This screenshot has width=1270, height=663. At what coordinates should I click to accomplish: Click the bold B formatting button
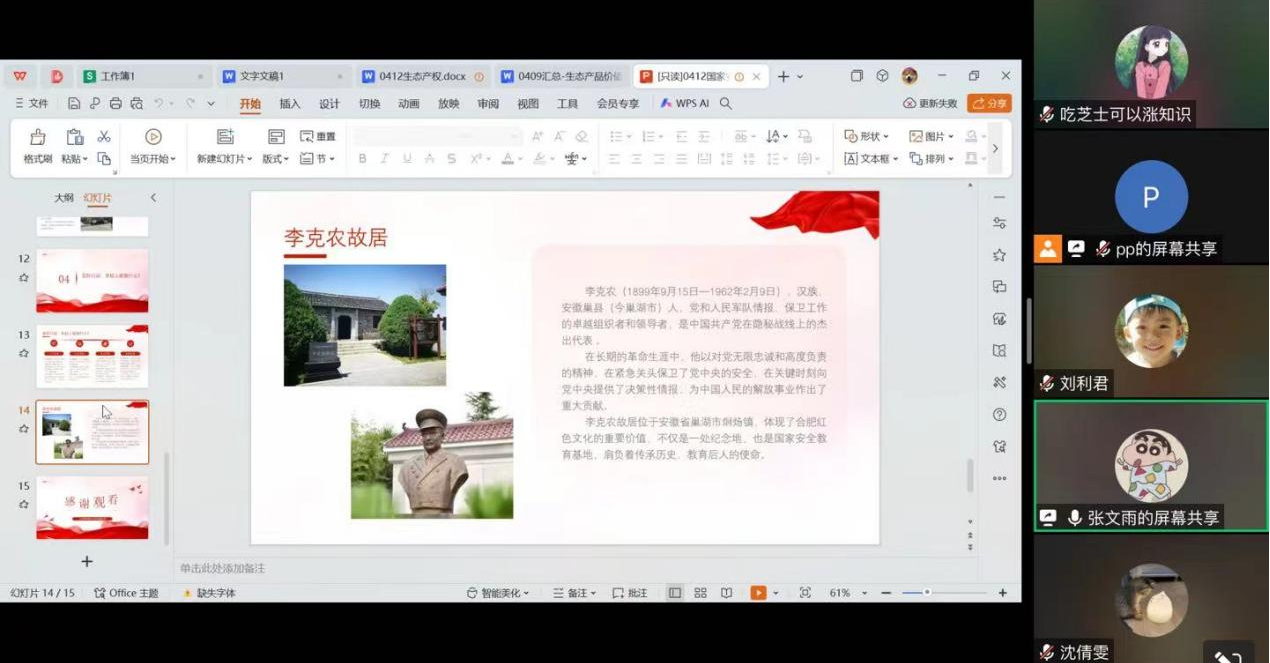point(362,159)
